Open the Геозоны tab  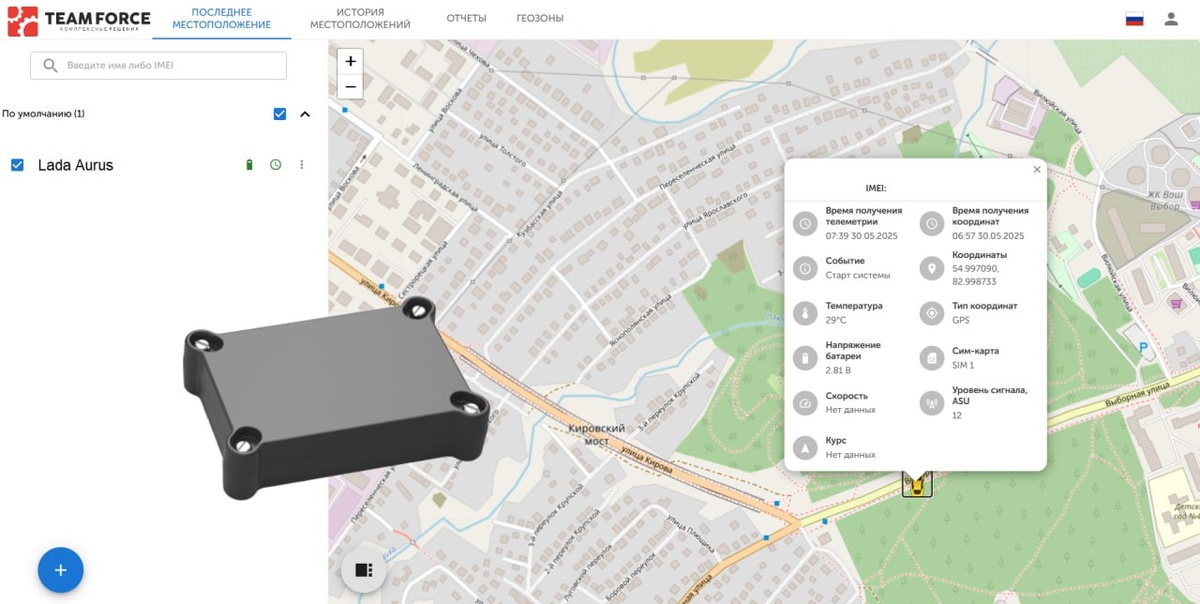point(540,18)
